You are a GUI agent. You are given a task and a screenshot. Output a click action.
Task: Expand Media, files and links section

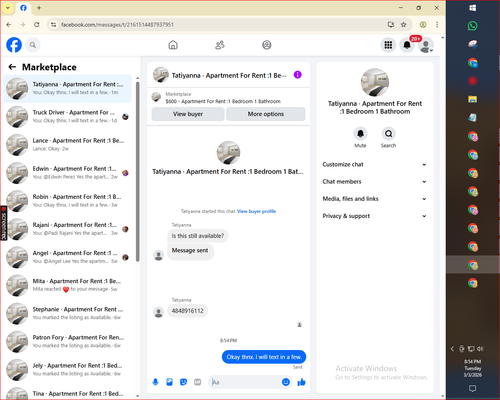point(374,199)
